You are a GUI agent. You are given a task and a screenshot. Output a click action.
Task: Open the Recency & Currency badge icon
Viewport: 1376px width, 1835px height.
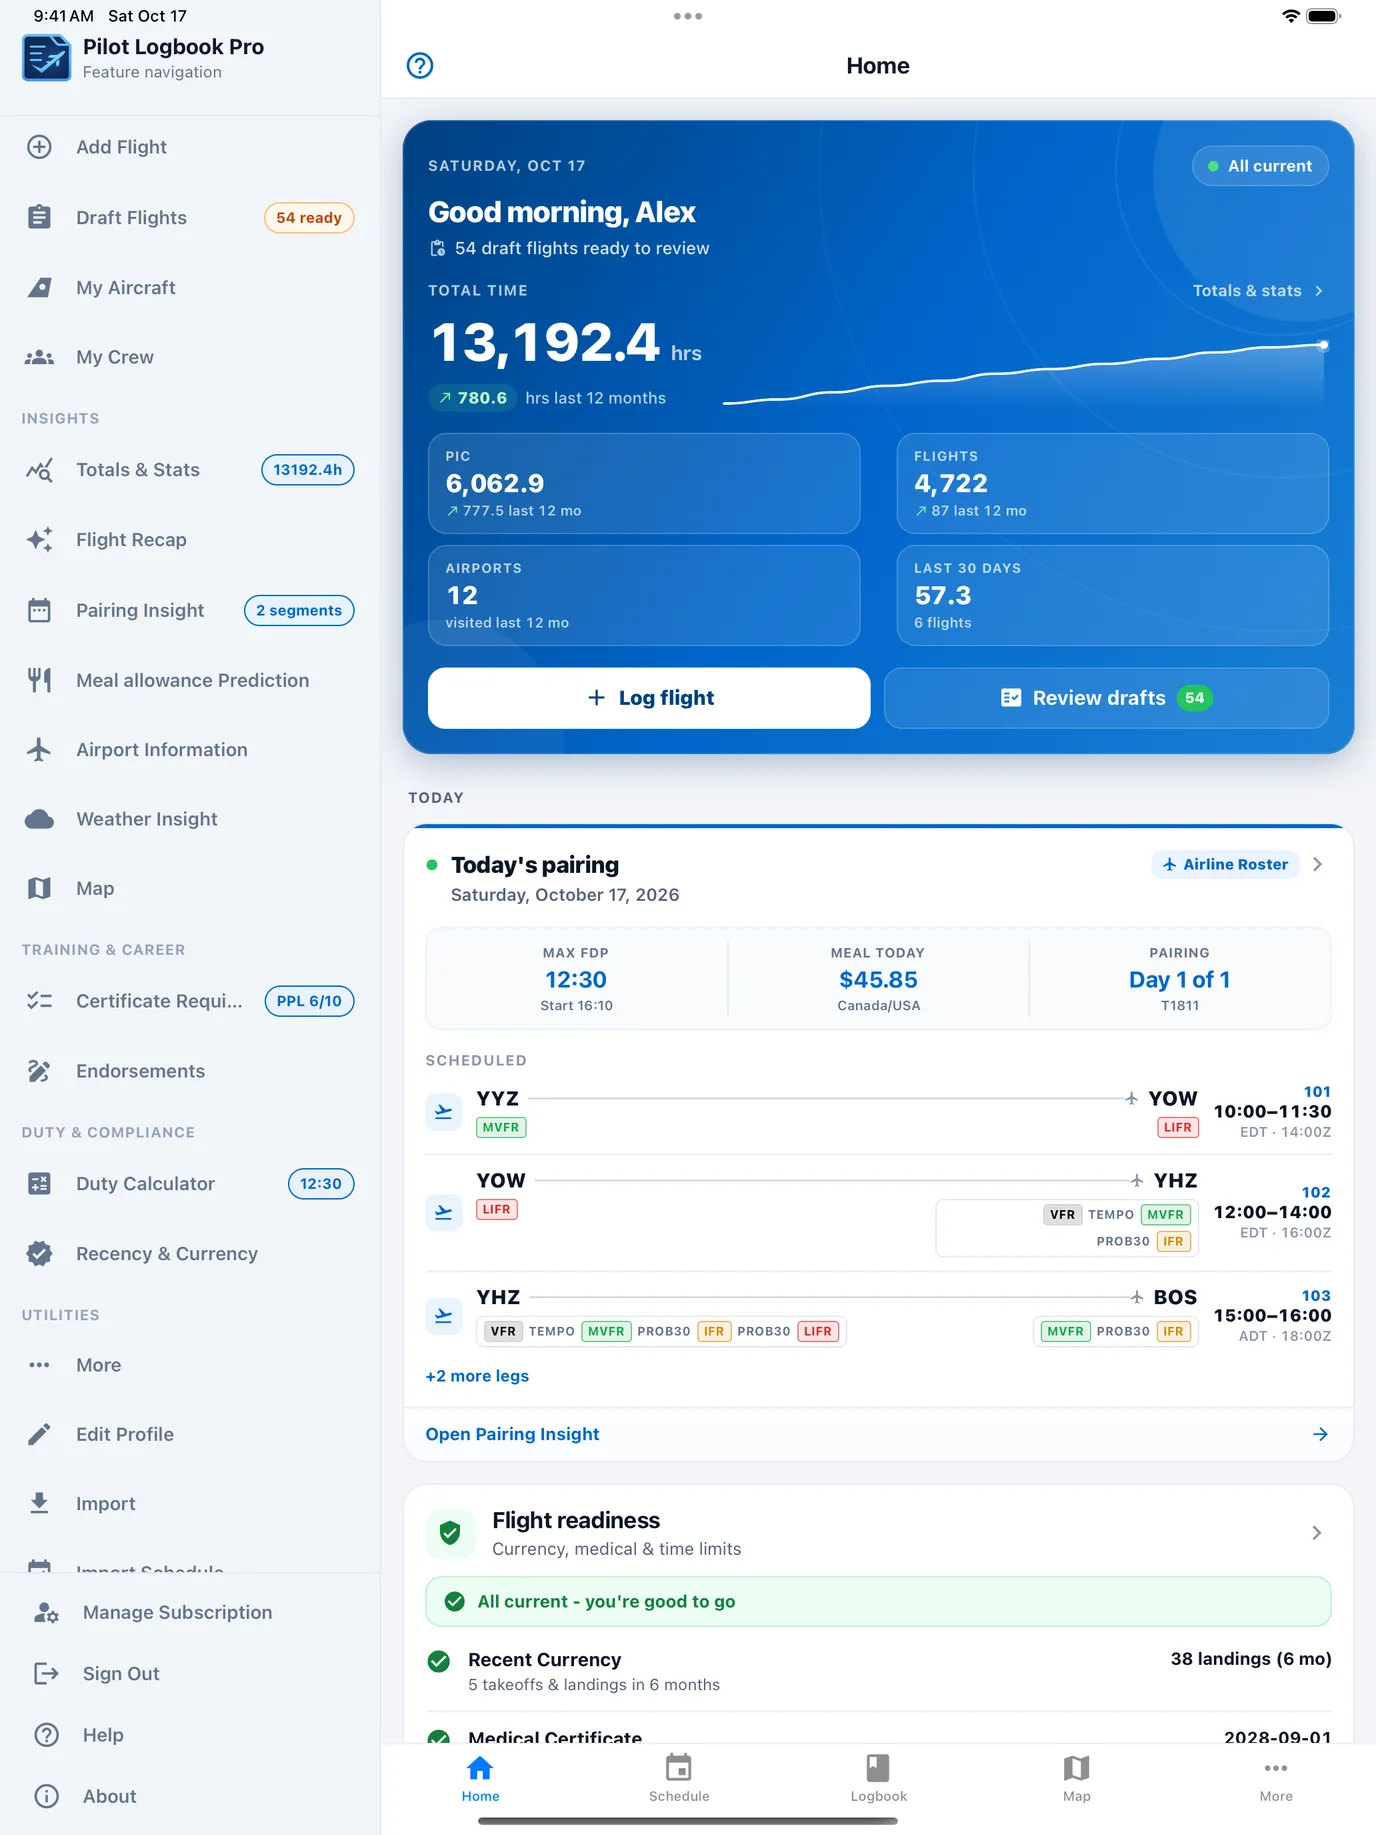pos(39,1254)
